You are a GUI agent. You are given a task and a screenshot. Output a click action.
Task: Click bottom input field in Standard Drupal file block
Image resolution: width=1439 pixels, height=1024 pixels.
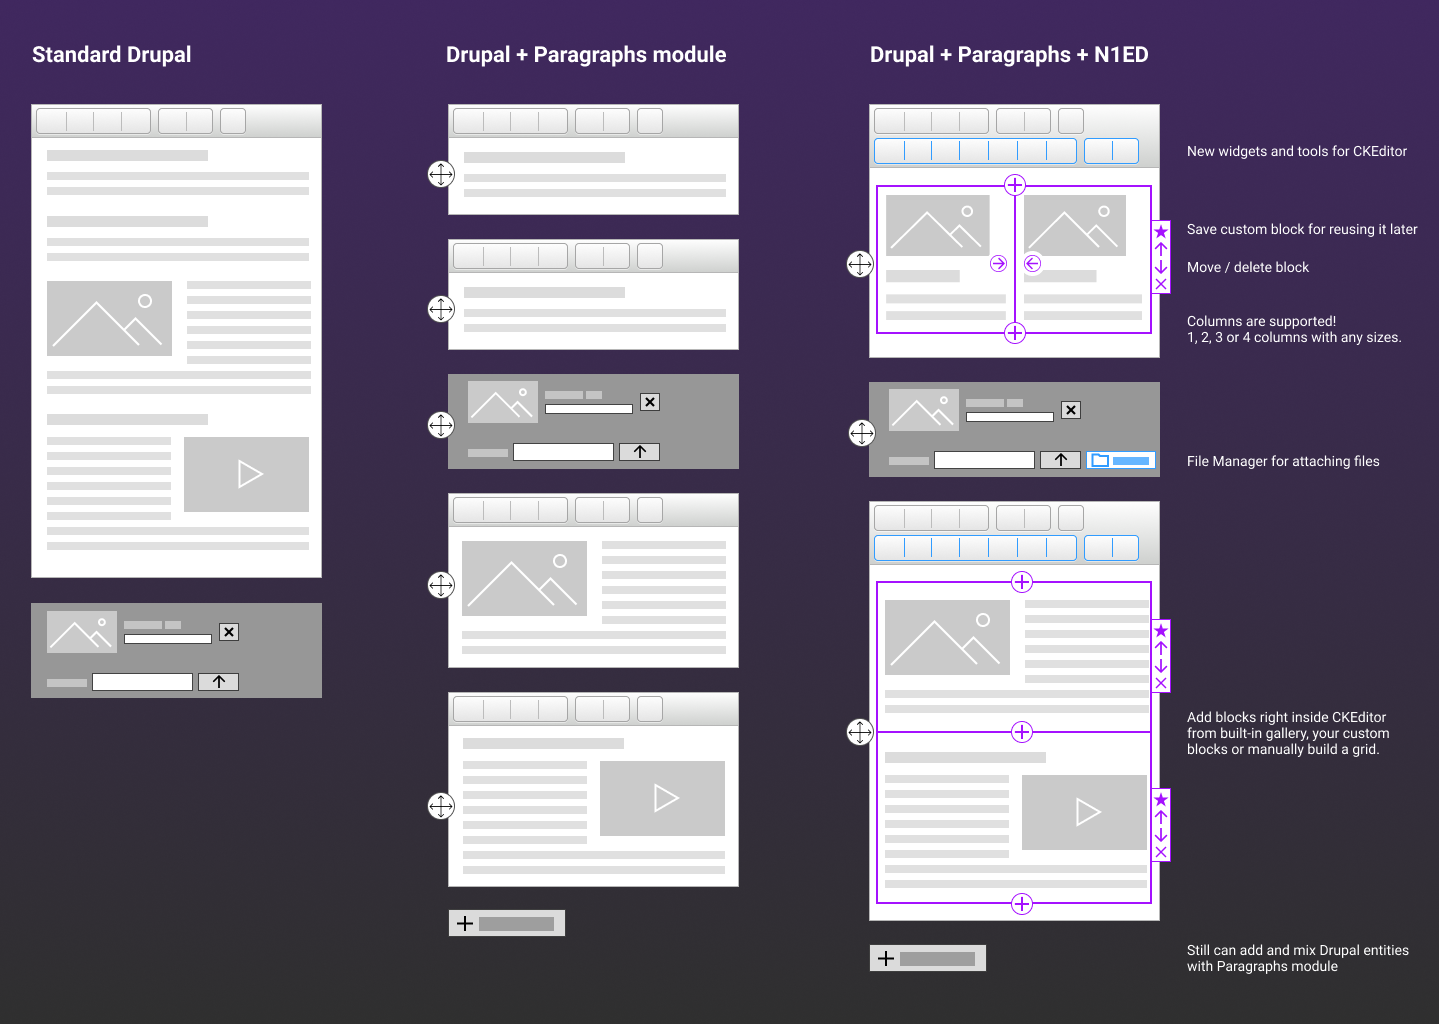[142, 682]
